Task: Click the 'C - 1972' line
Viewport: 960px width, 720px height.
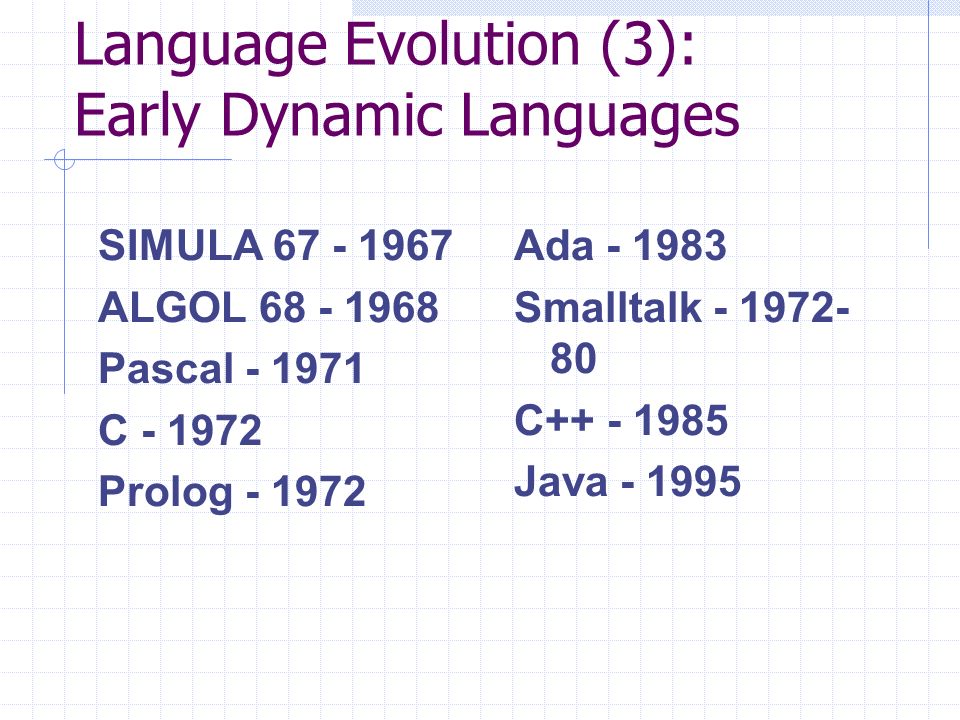Action: (x=180, y=429)
